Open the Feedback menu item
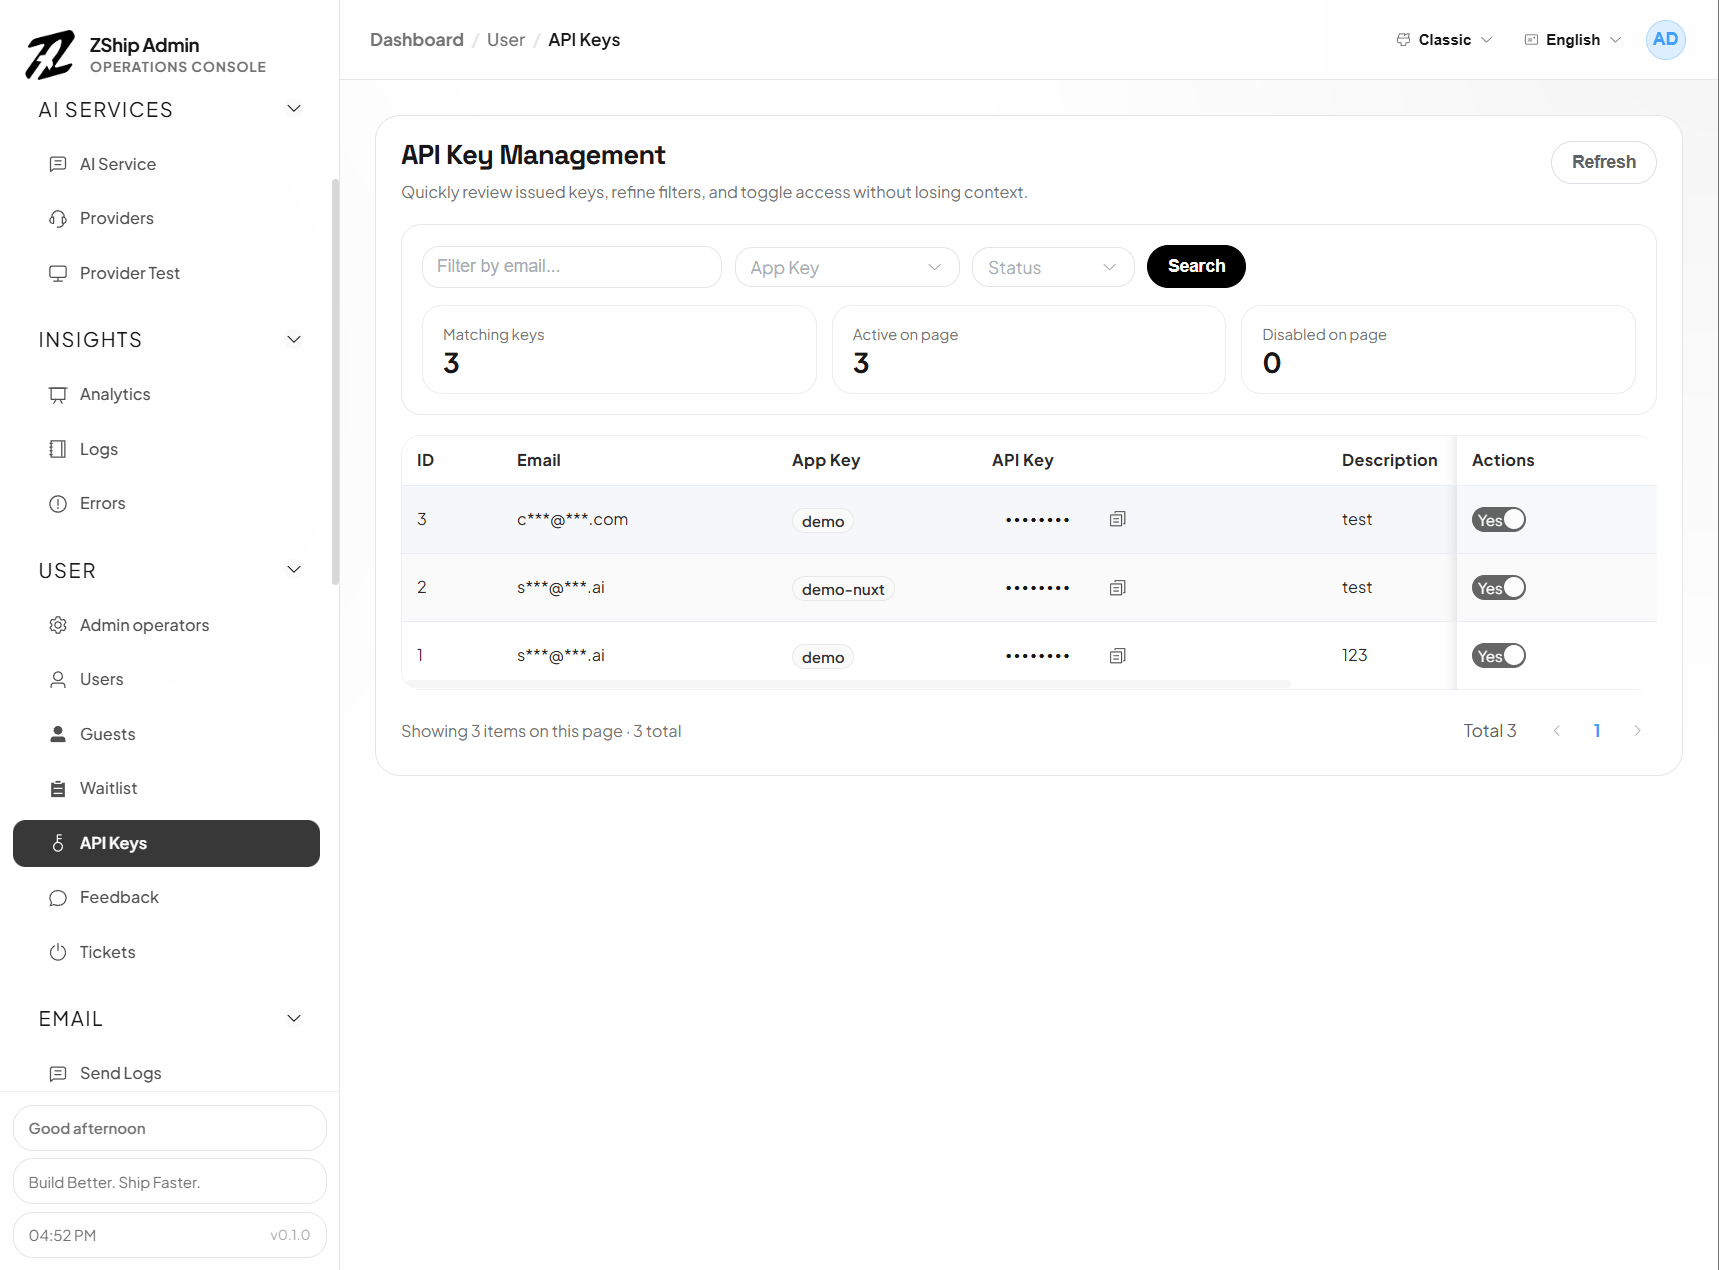1719x1270 pixels. [x=118, y=897]
